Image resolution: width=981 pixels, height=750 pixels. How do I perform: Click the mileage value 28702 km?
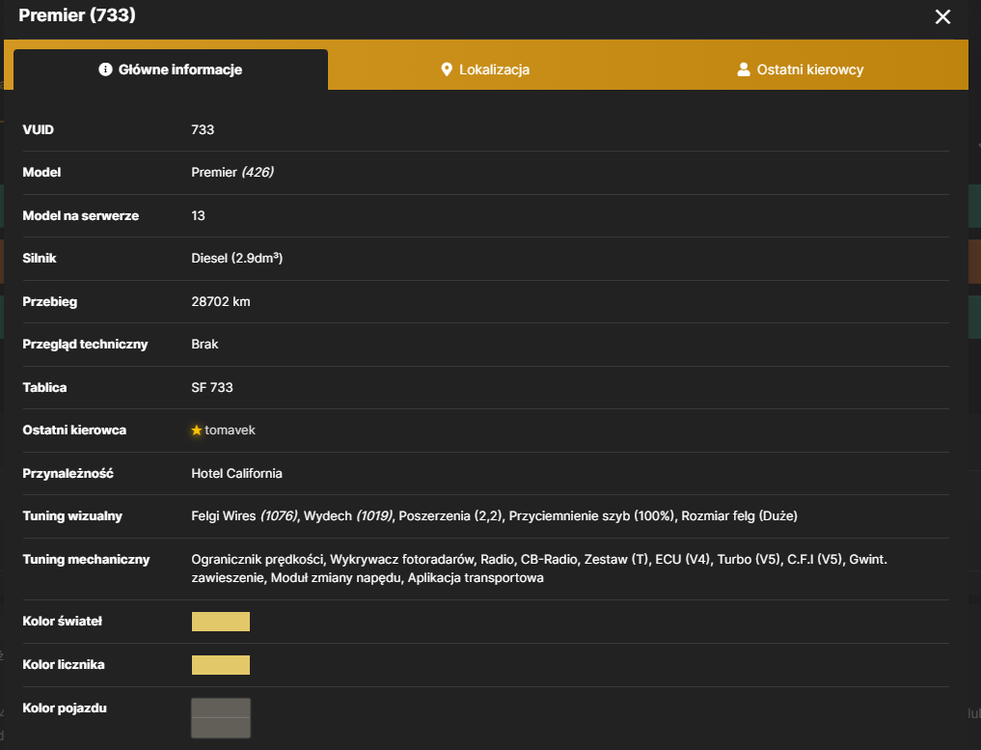pos(221,302)
